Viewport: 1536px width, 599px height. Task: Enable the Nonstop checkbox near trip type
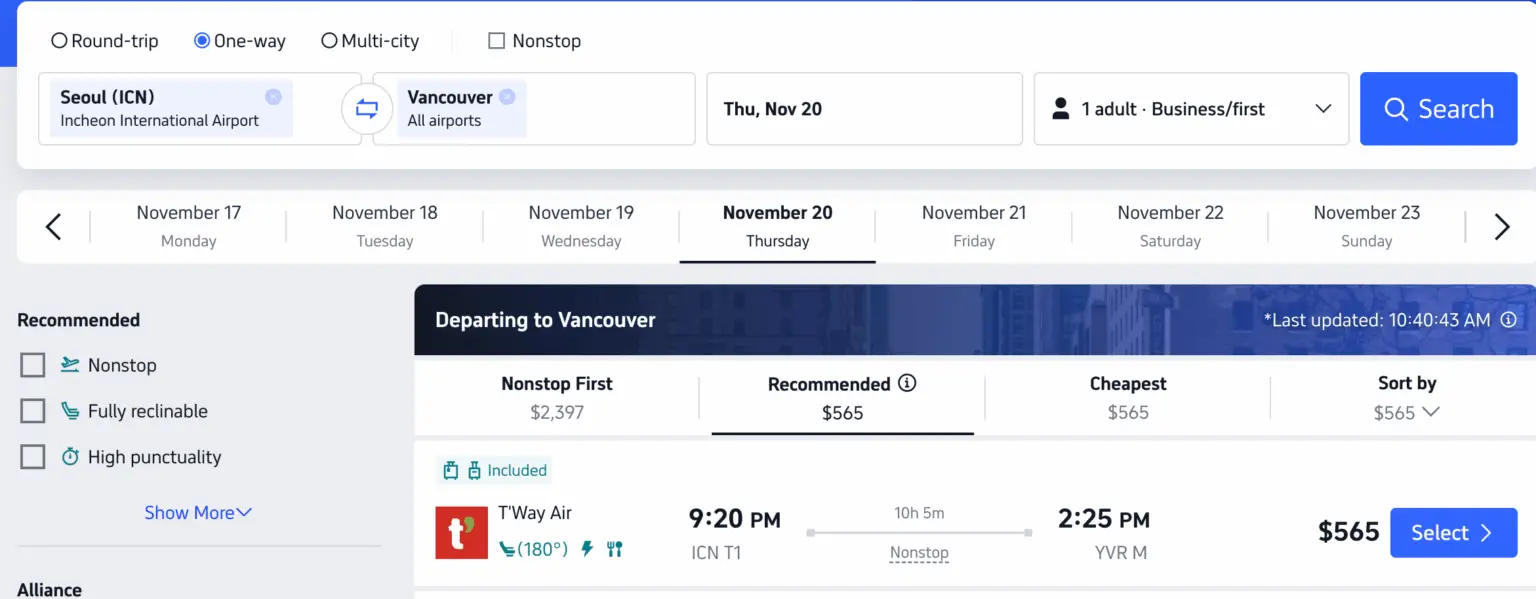tap(496, 41)
